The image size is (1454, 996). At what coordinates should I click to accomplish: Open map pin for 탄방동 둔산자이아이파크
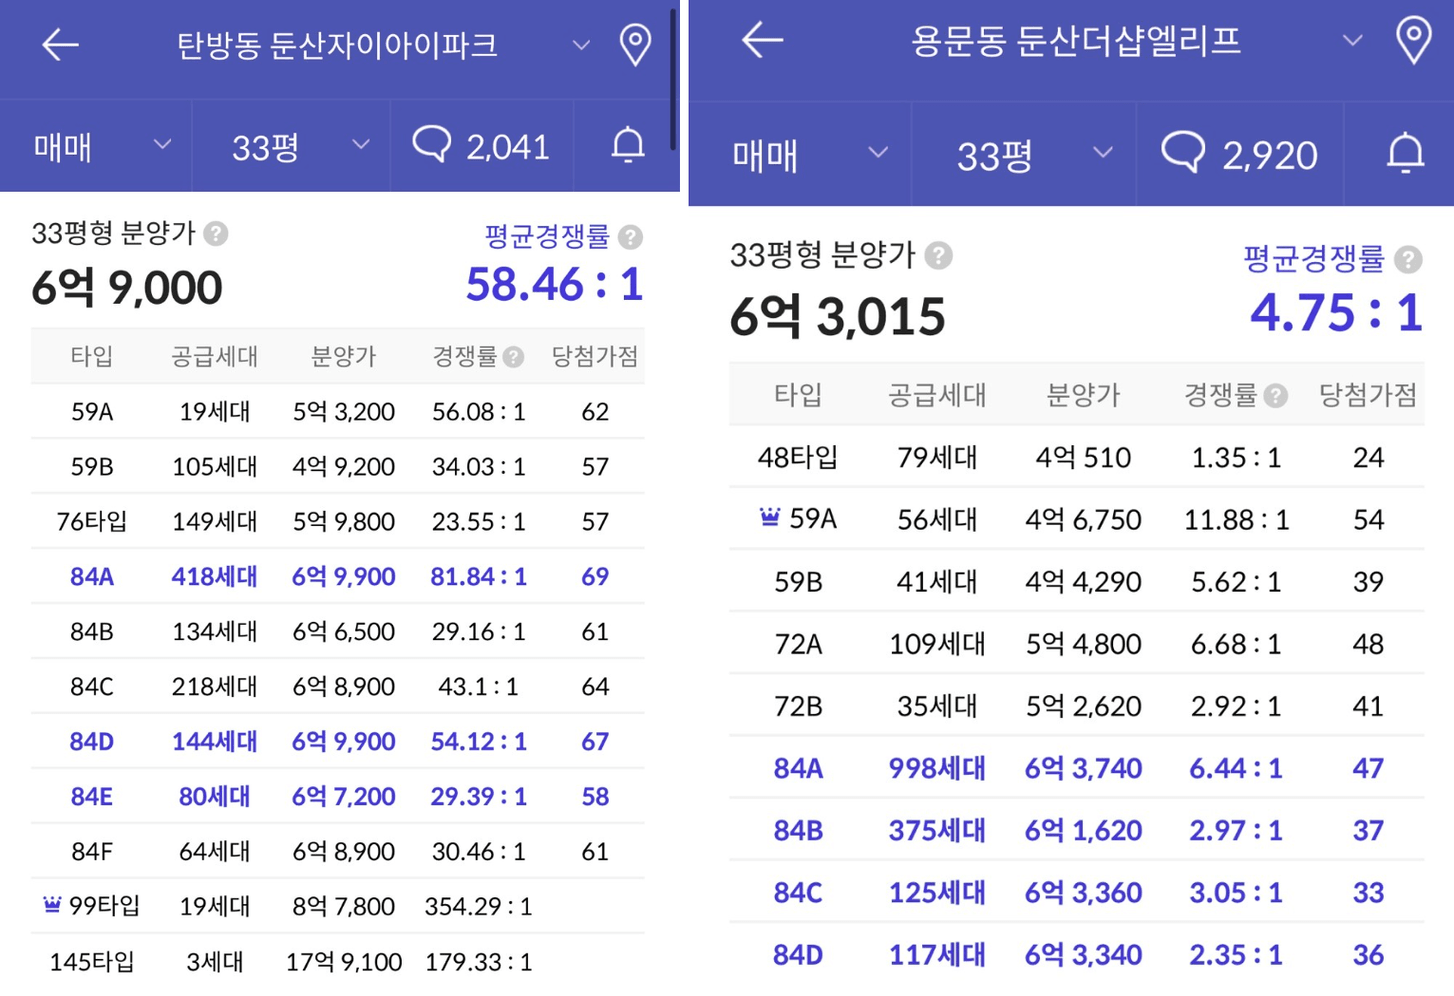[x=635, y=45]
